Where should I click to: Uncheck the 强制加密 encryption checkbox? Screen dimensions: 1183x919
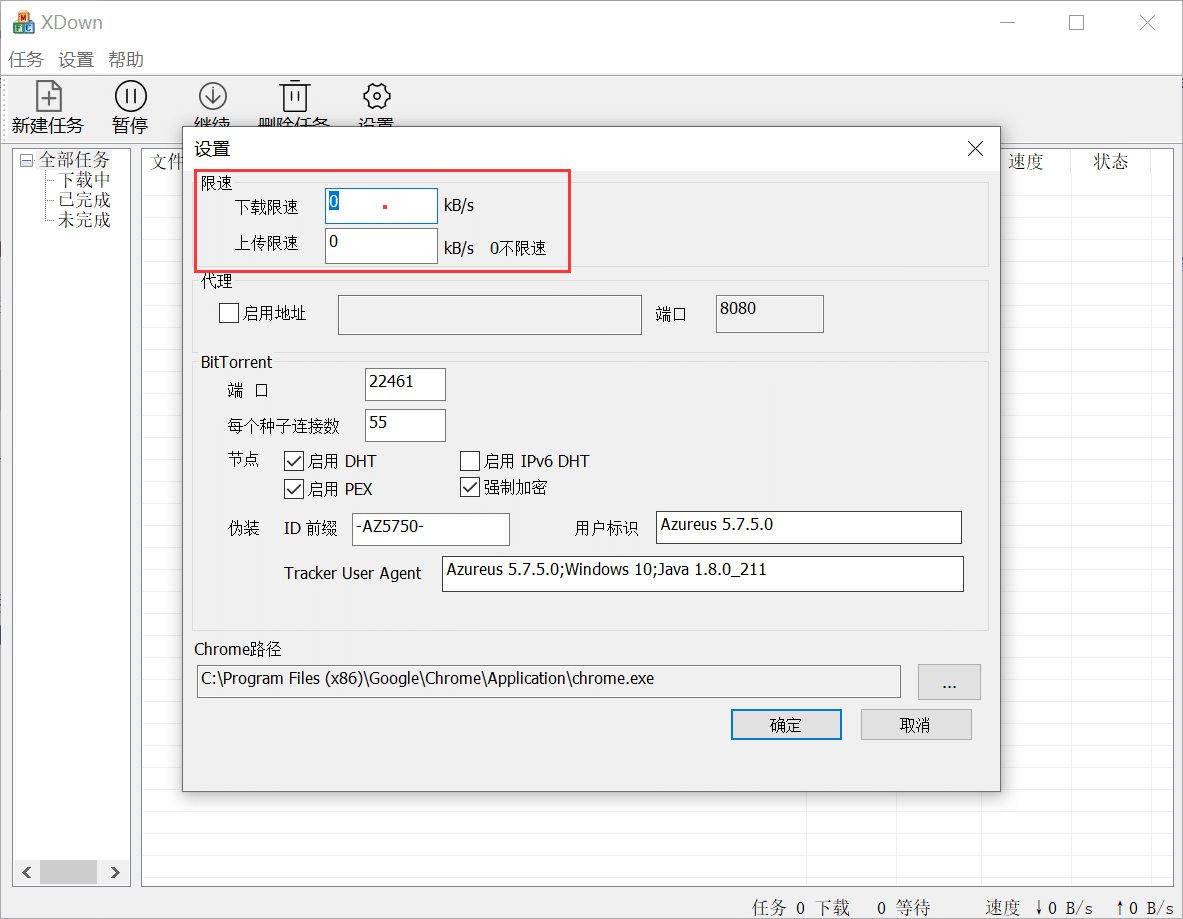pos(469,487)
